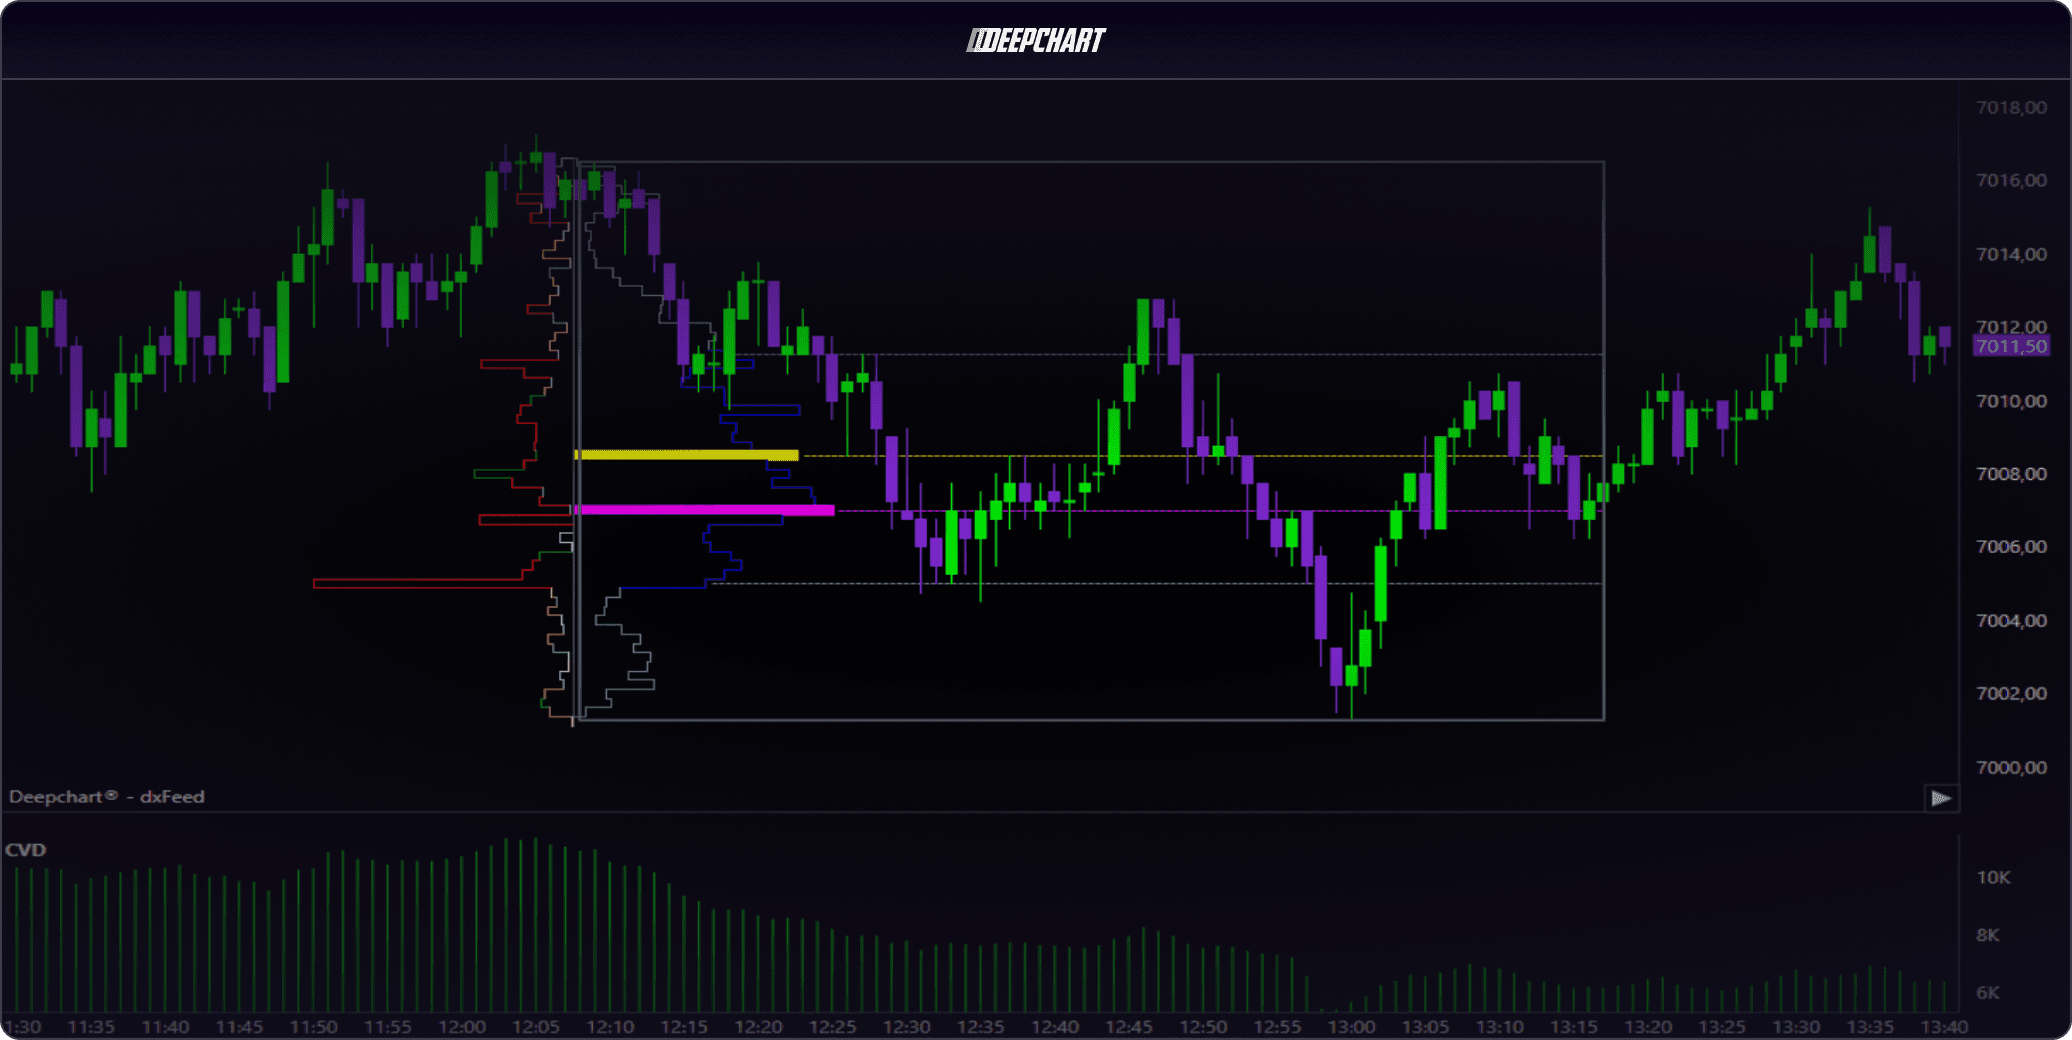Click the 13:00 time axis label
The image size is (2072, 1040).
tap(1351, 1027)
